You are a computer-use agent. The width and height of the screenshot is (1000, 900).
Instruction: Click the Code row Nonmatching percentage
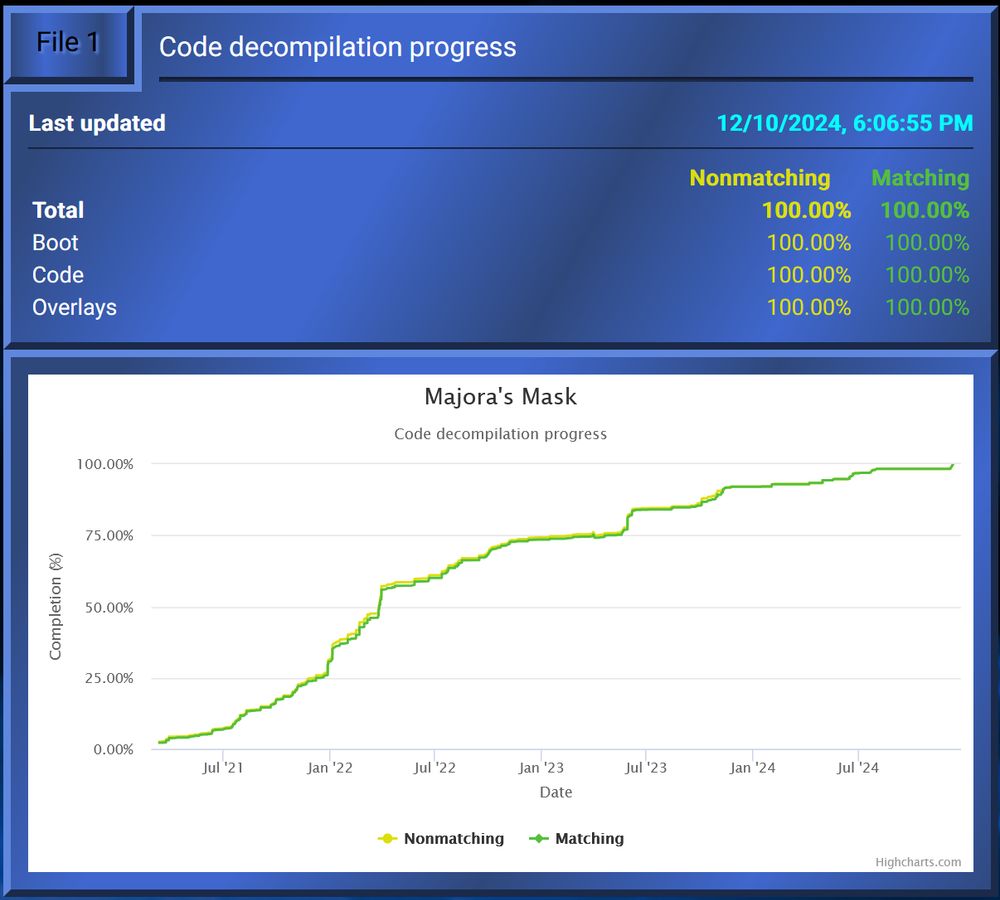809,275
